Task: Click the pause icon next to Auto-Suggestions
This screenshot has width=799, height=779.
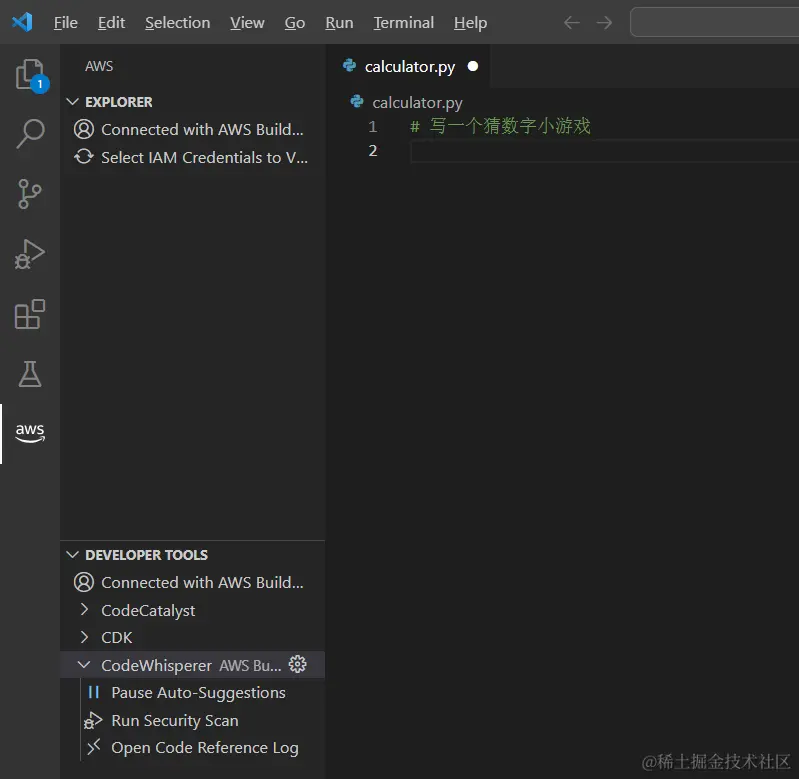Action: click(x=94, y=692)
